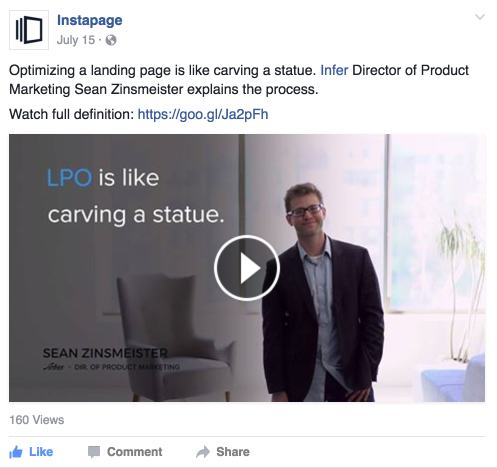Like the post via Like label
Screen dimensions: 497x468
[x=41, y=452]
